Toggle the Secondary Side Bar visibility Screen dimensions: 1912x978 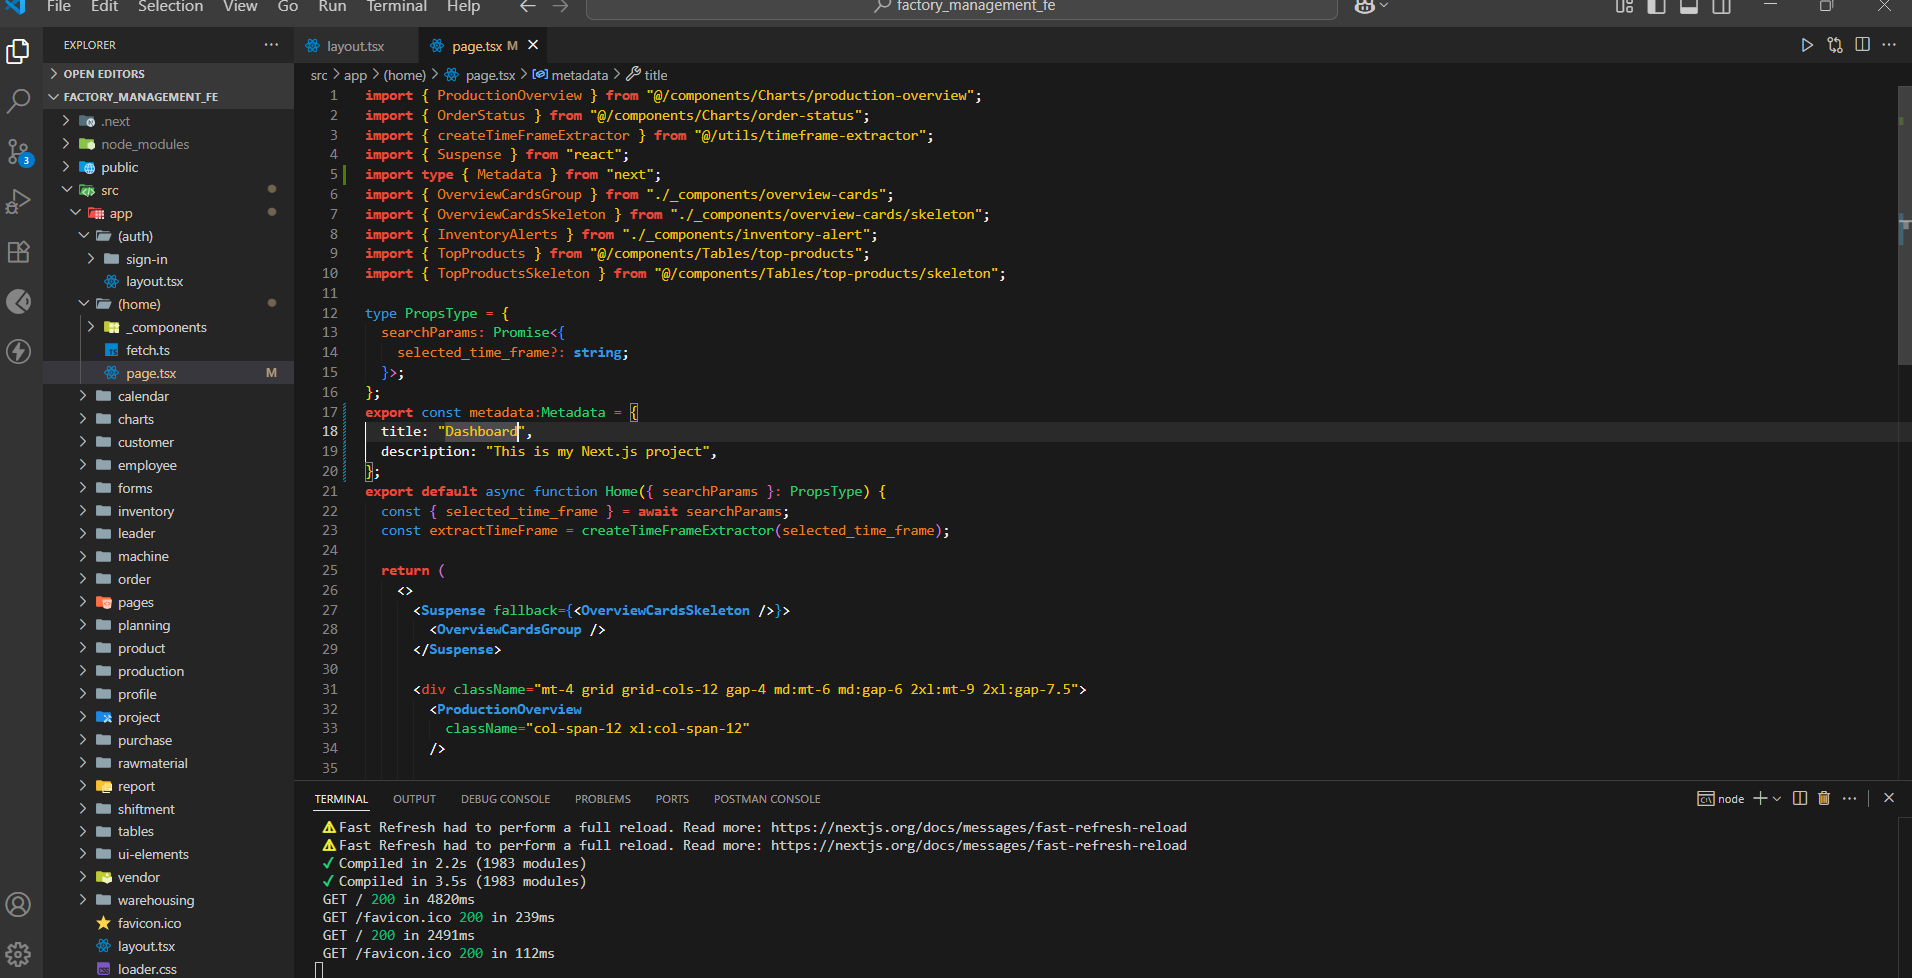1722,7
